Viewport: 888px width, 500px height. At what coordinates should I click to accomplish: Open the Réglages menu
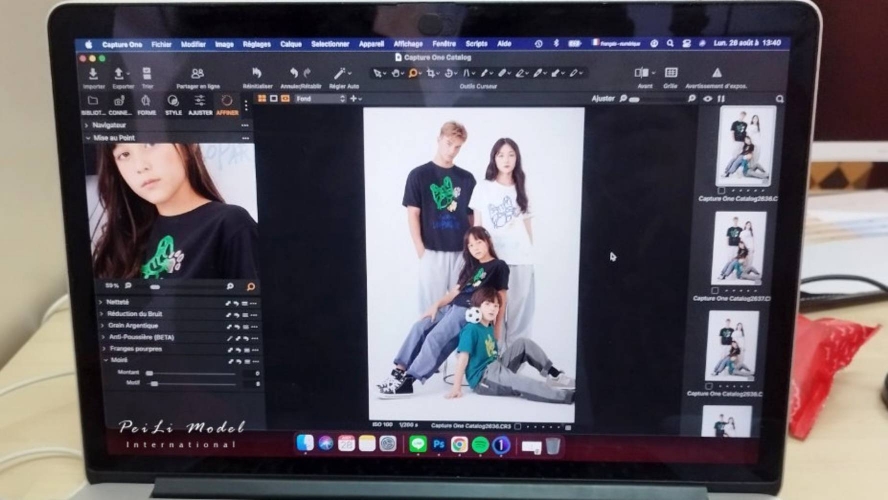tap(257, 44)
